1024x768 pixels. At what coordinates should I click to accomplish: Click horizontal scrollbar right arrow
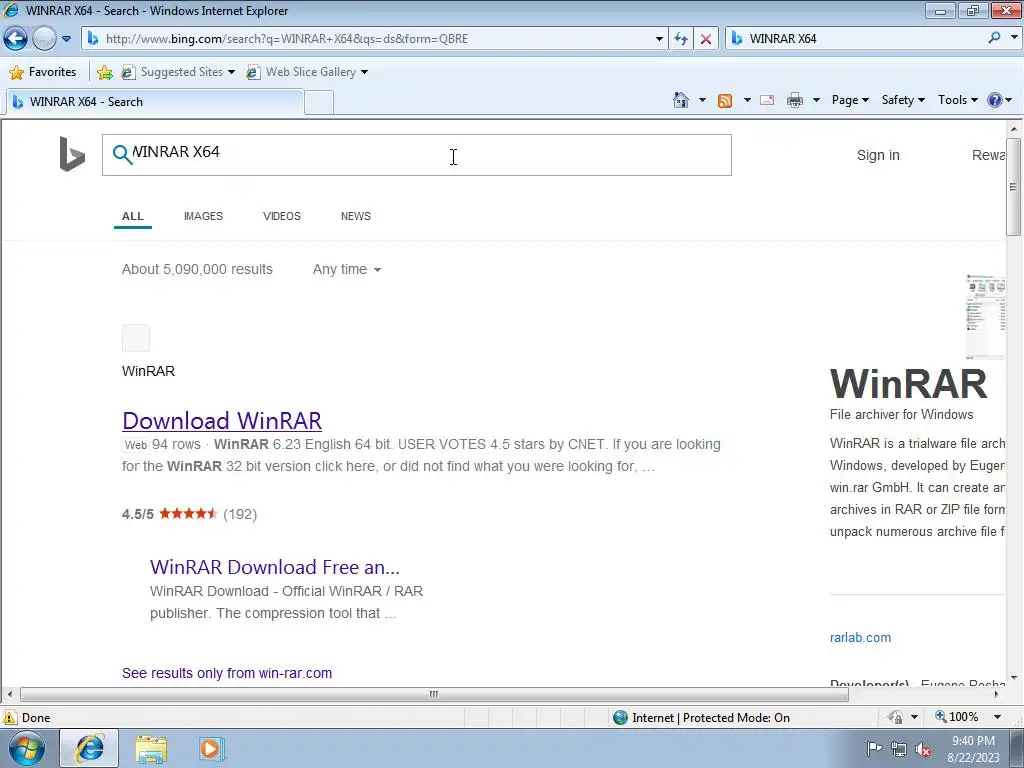pos(997,694)
